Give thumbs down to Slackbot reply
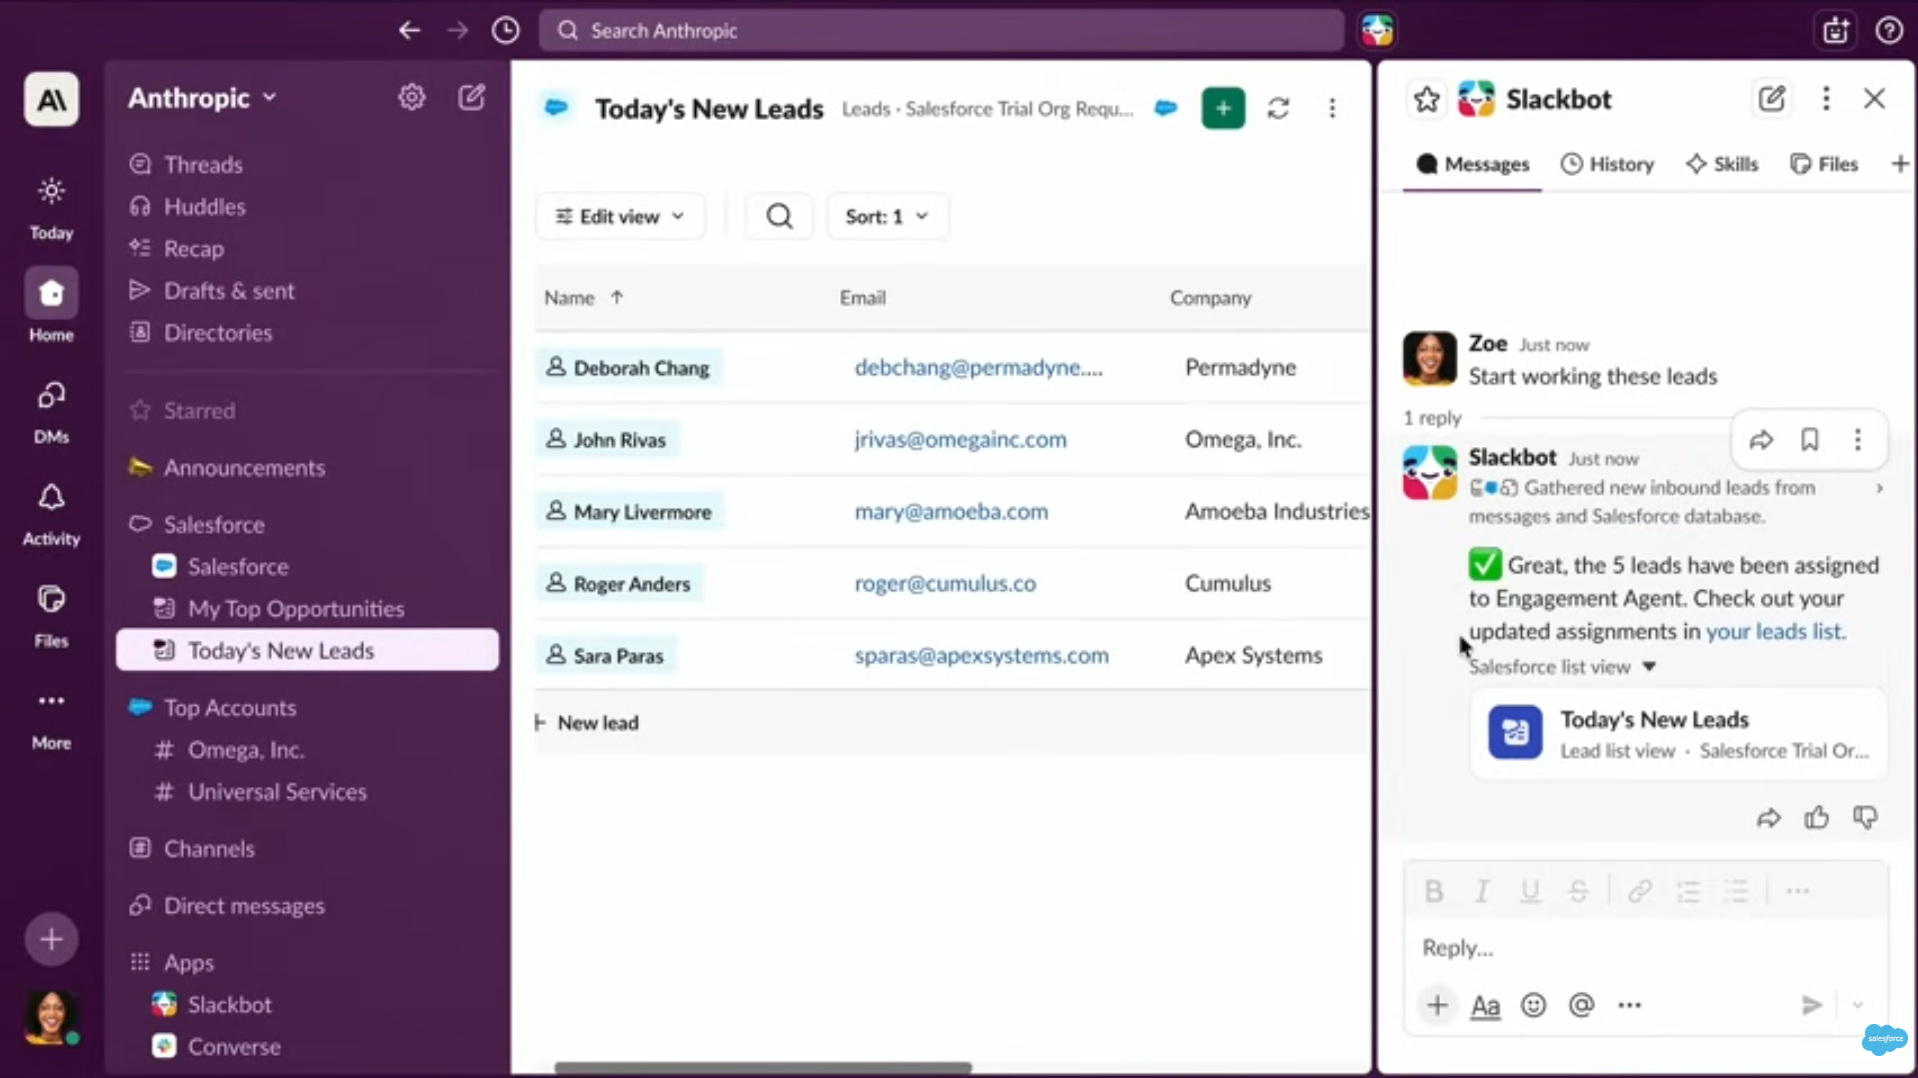Image resolution: width=1918 pixels, height=1078 pixels. pos(1865,818)
